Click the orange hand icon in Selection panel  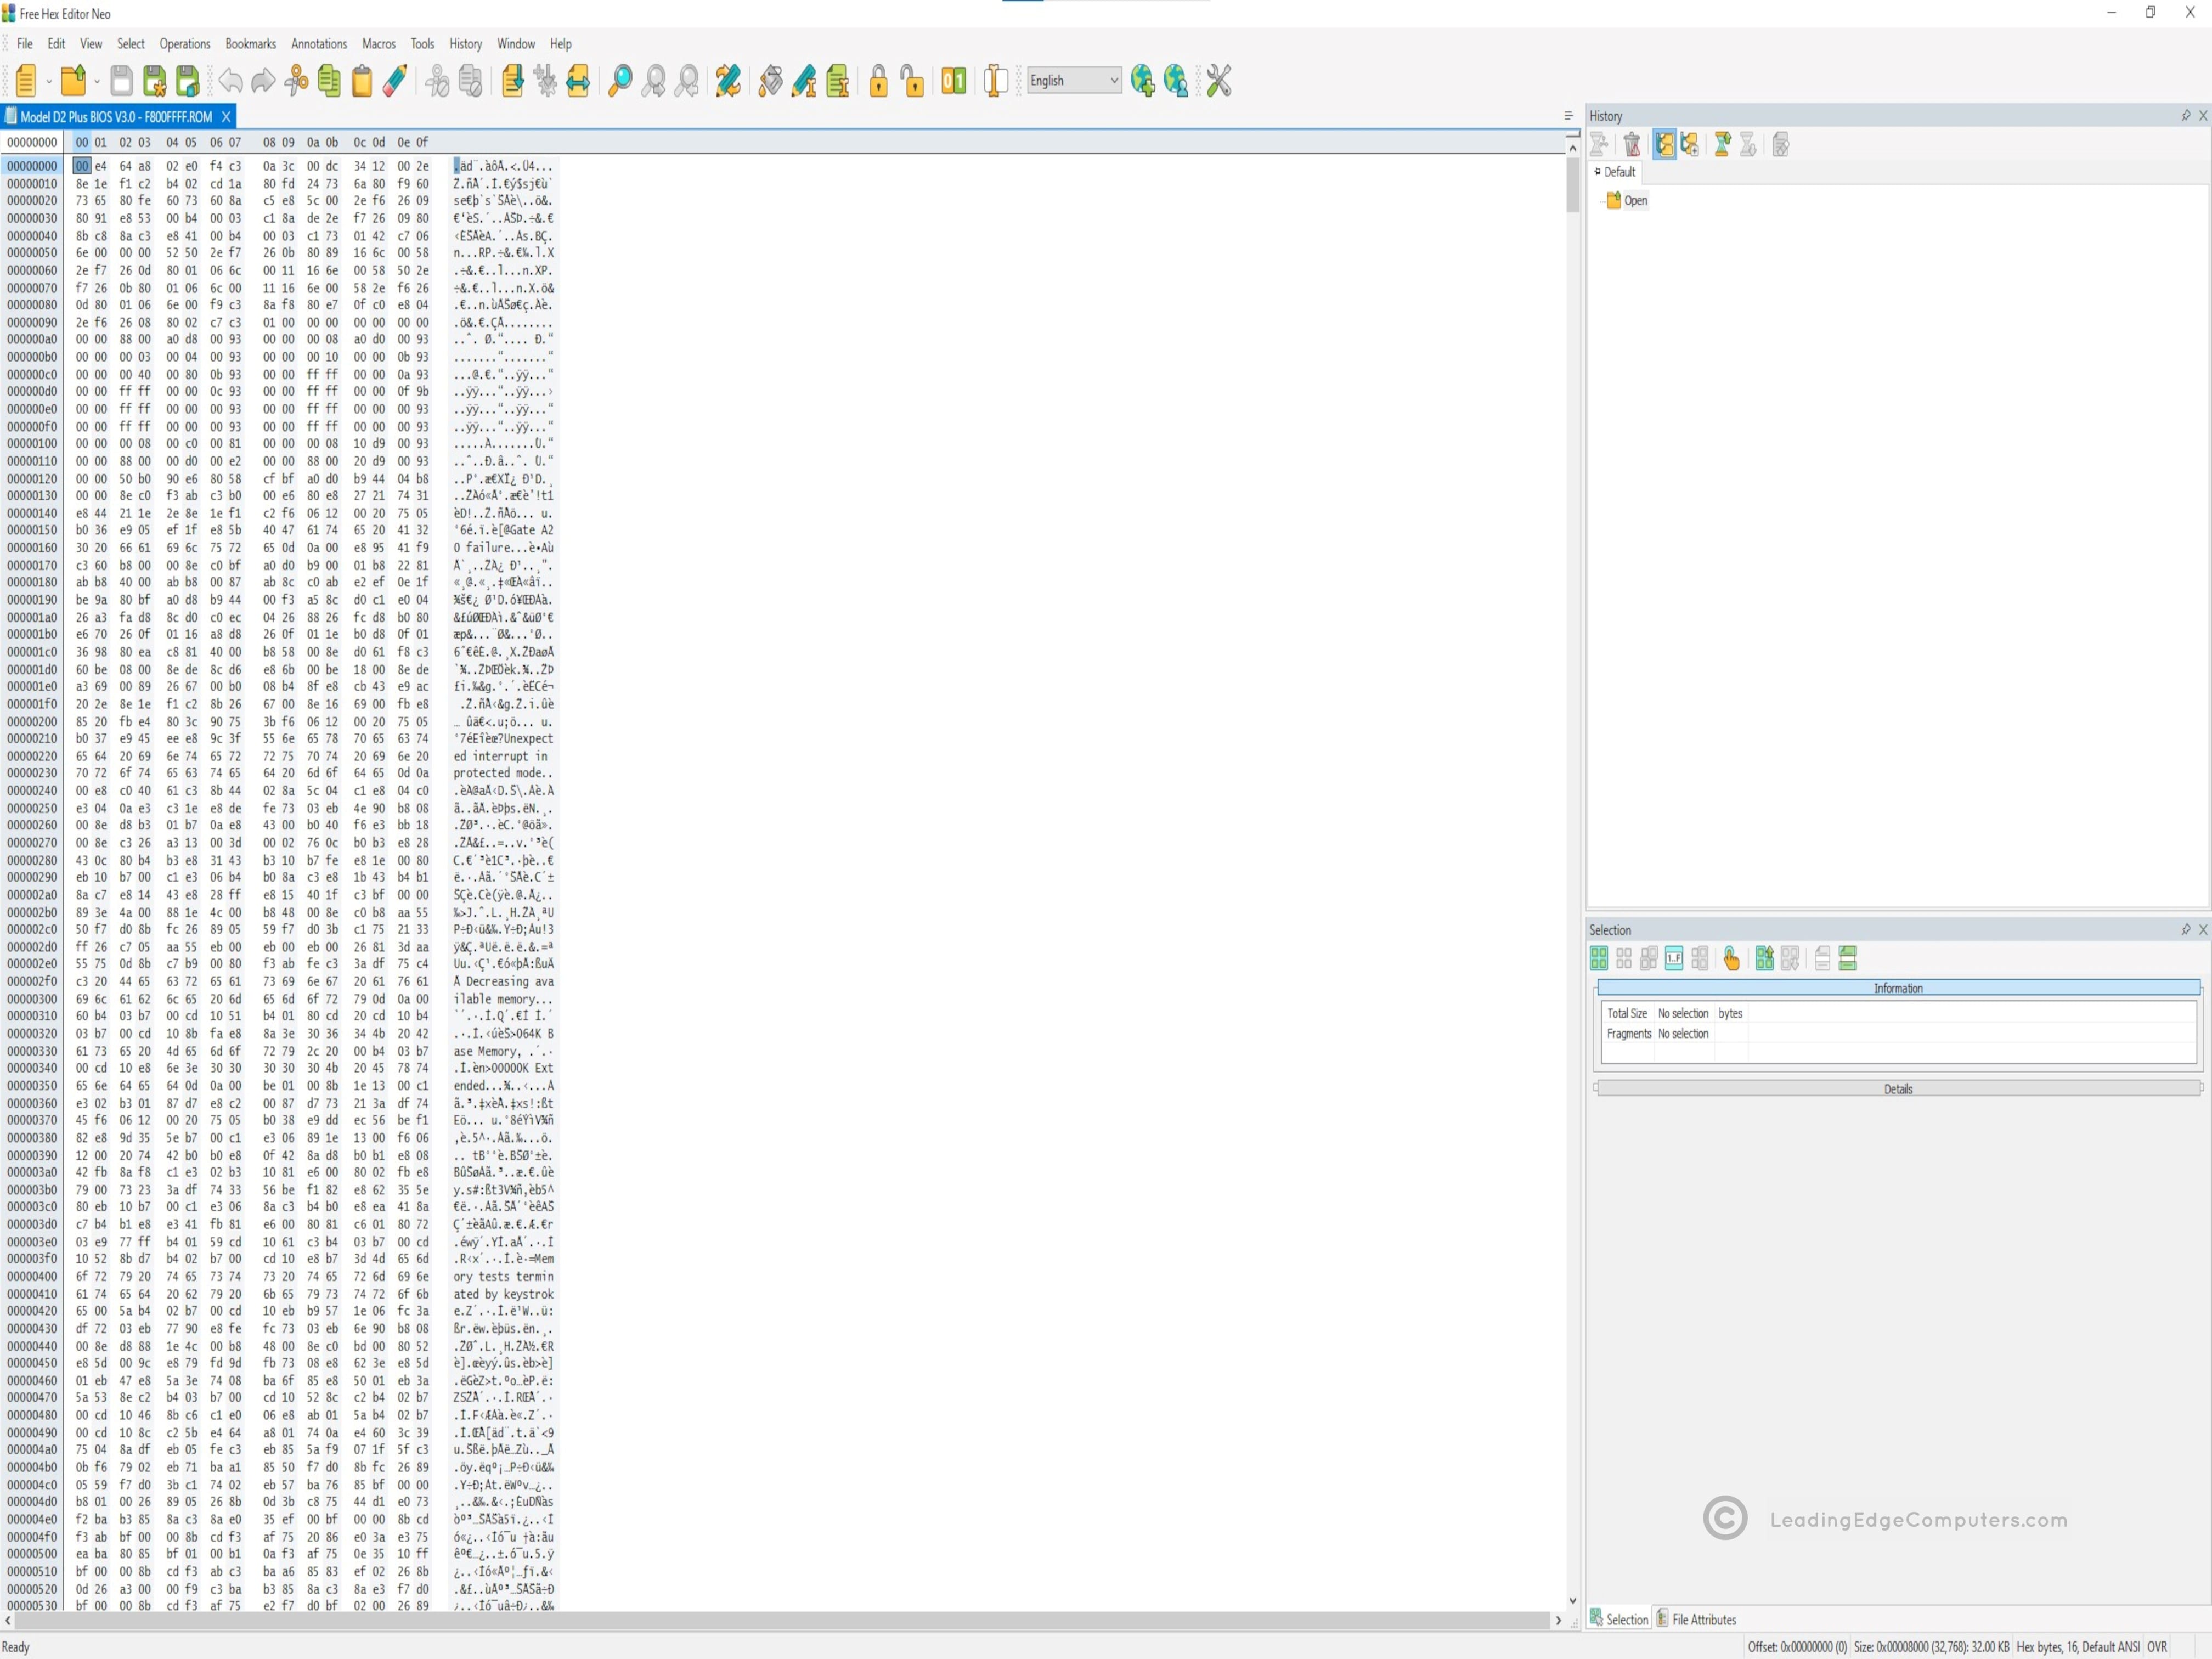[1731, 959]
